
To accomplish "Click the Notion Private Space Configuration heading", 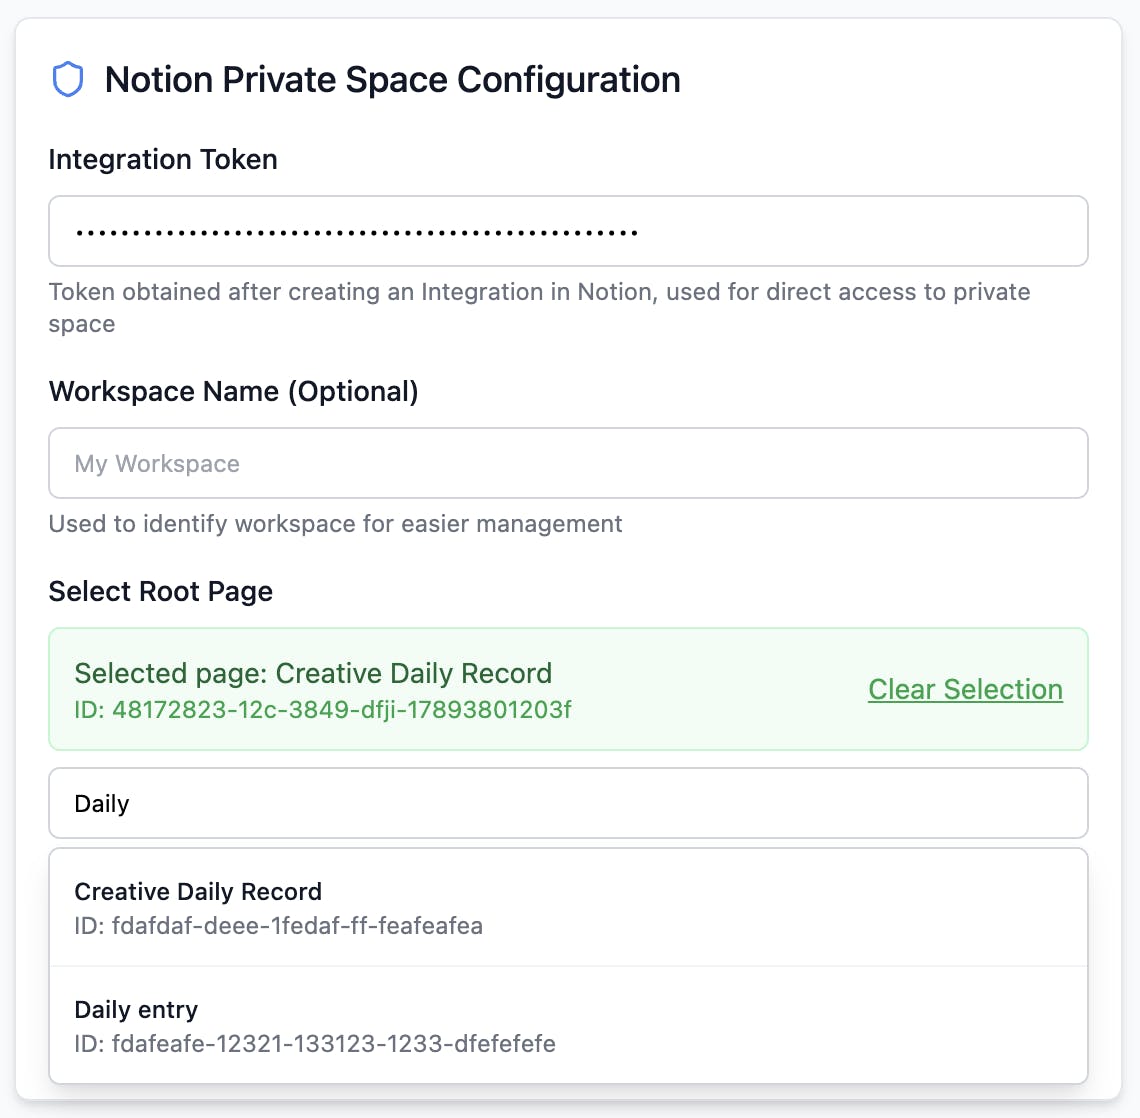I will (x=392, y=80).
